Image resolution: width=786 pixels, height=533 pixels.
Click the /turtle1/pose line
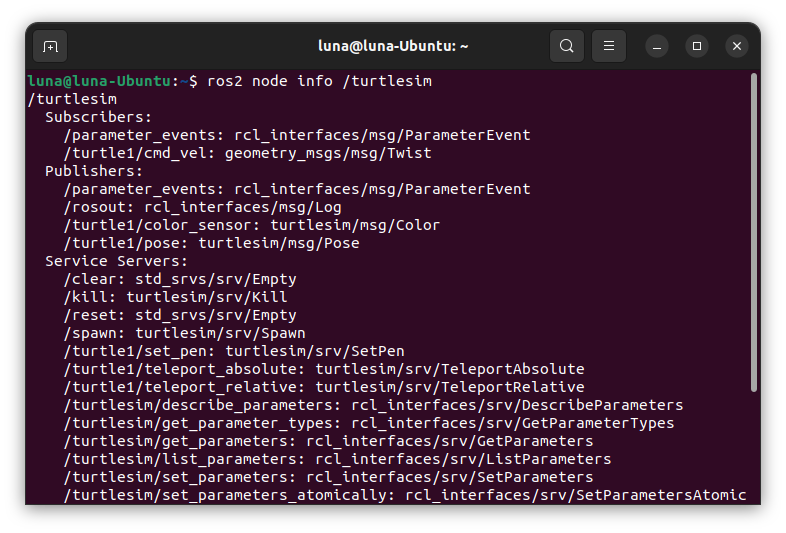[212, 243]
